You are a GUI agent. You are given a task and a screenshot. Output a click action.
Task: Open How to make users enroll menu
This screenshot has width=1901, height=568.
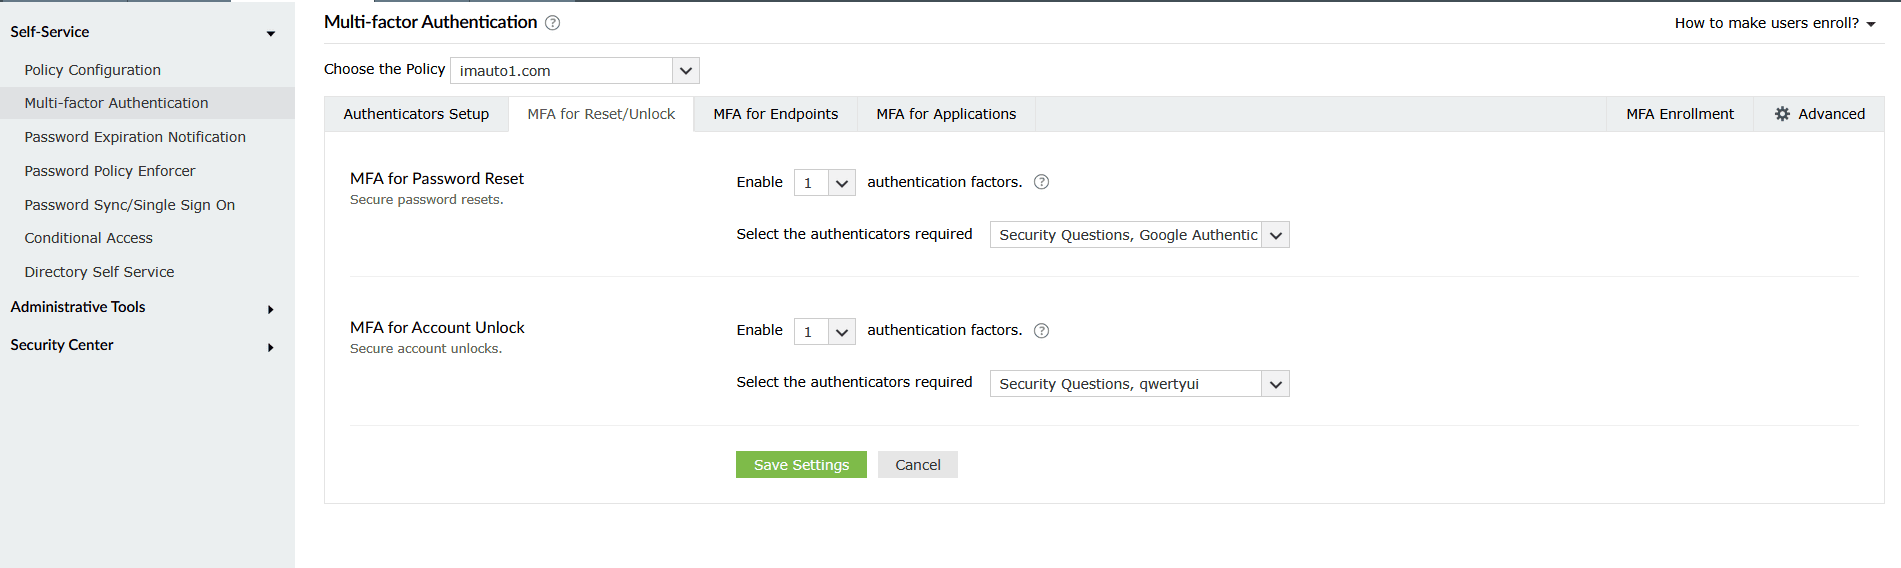coord(1774,23)
